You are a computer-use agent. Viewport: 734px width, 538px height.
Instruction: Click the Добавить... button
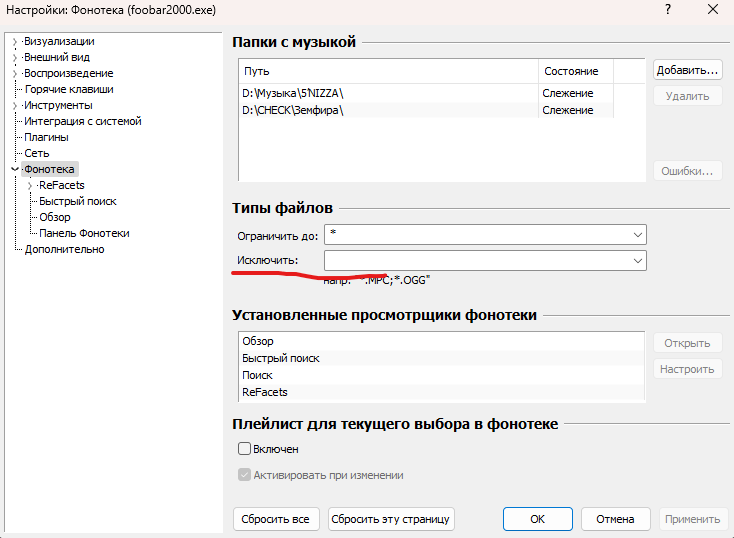tap(687, 71)
